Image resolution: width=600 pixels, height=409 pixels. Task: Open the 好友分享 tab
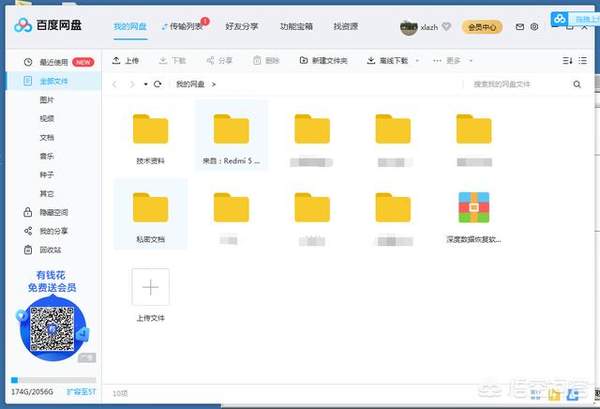point(242,26)
